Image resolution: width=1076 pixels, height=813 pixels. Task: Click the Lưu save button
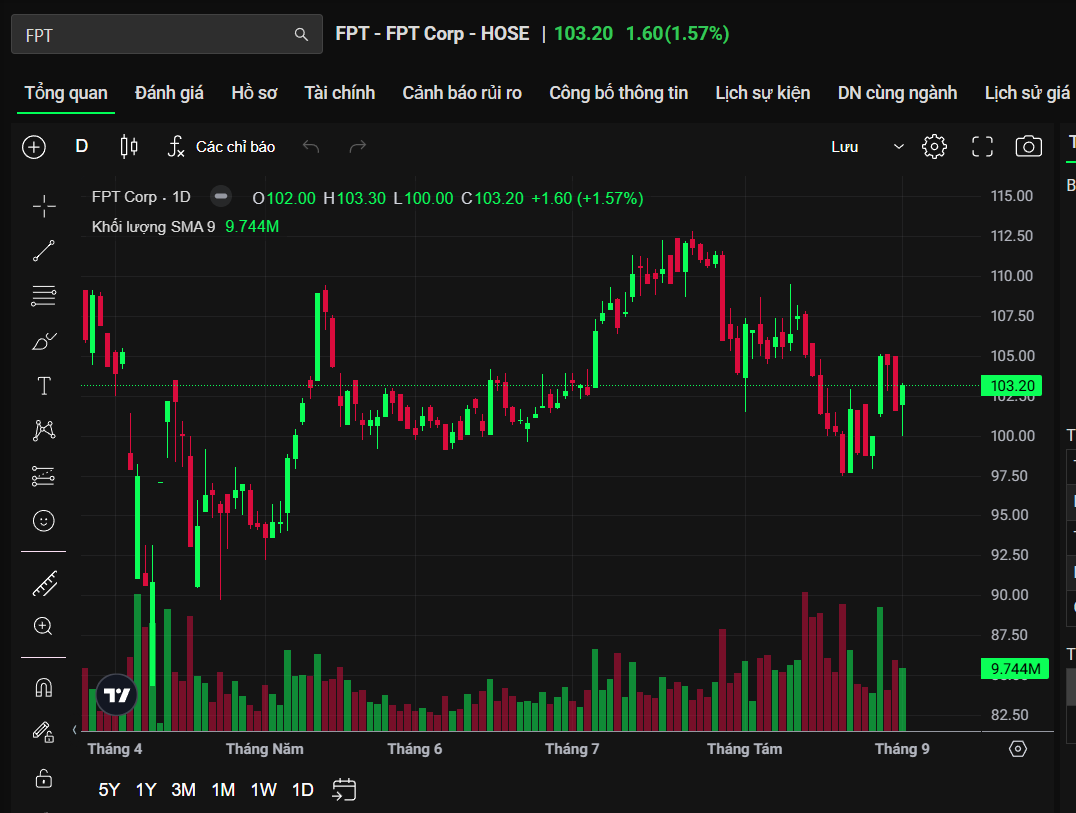coord(845,147)
